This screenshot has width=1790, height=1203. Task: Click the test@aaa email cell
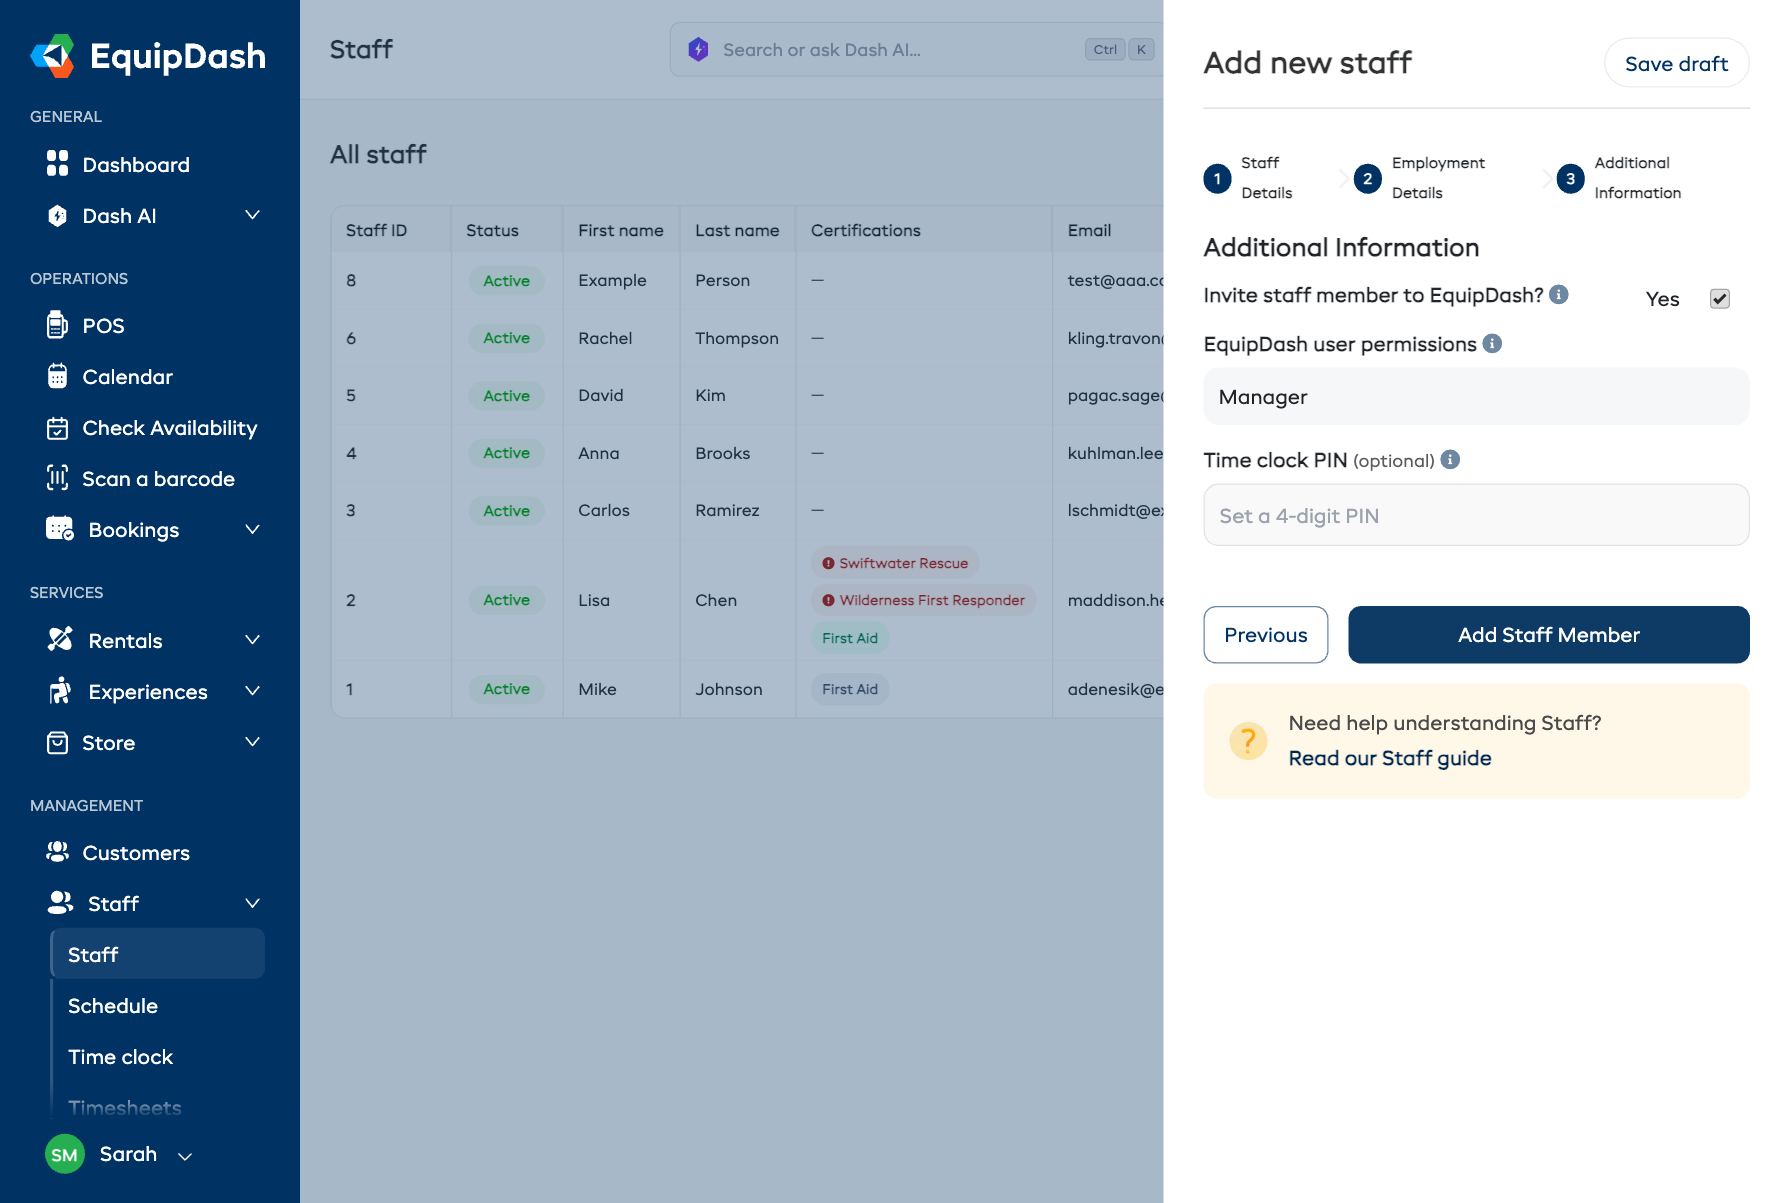click(x=1114, y=280)
